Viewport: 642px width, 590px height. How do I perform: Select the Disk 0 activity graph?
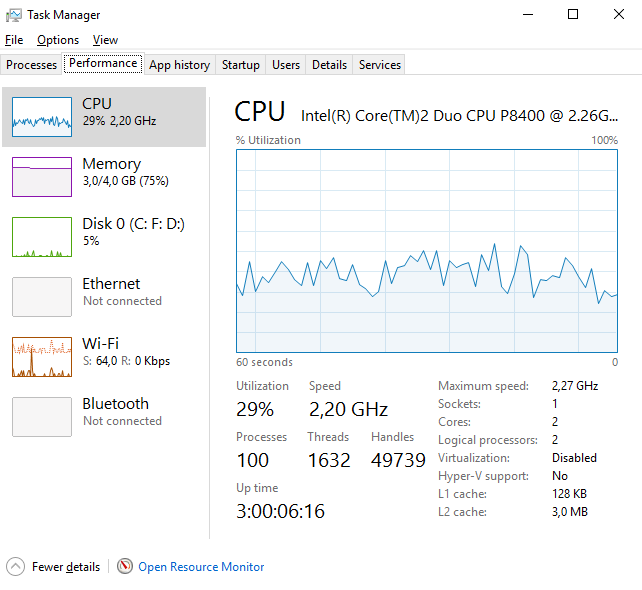[x=42, y=237]
